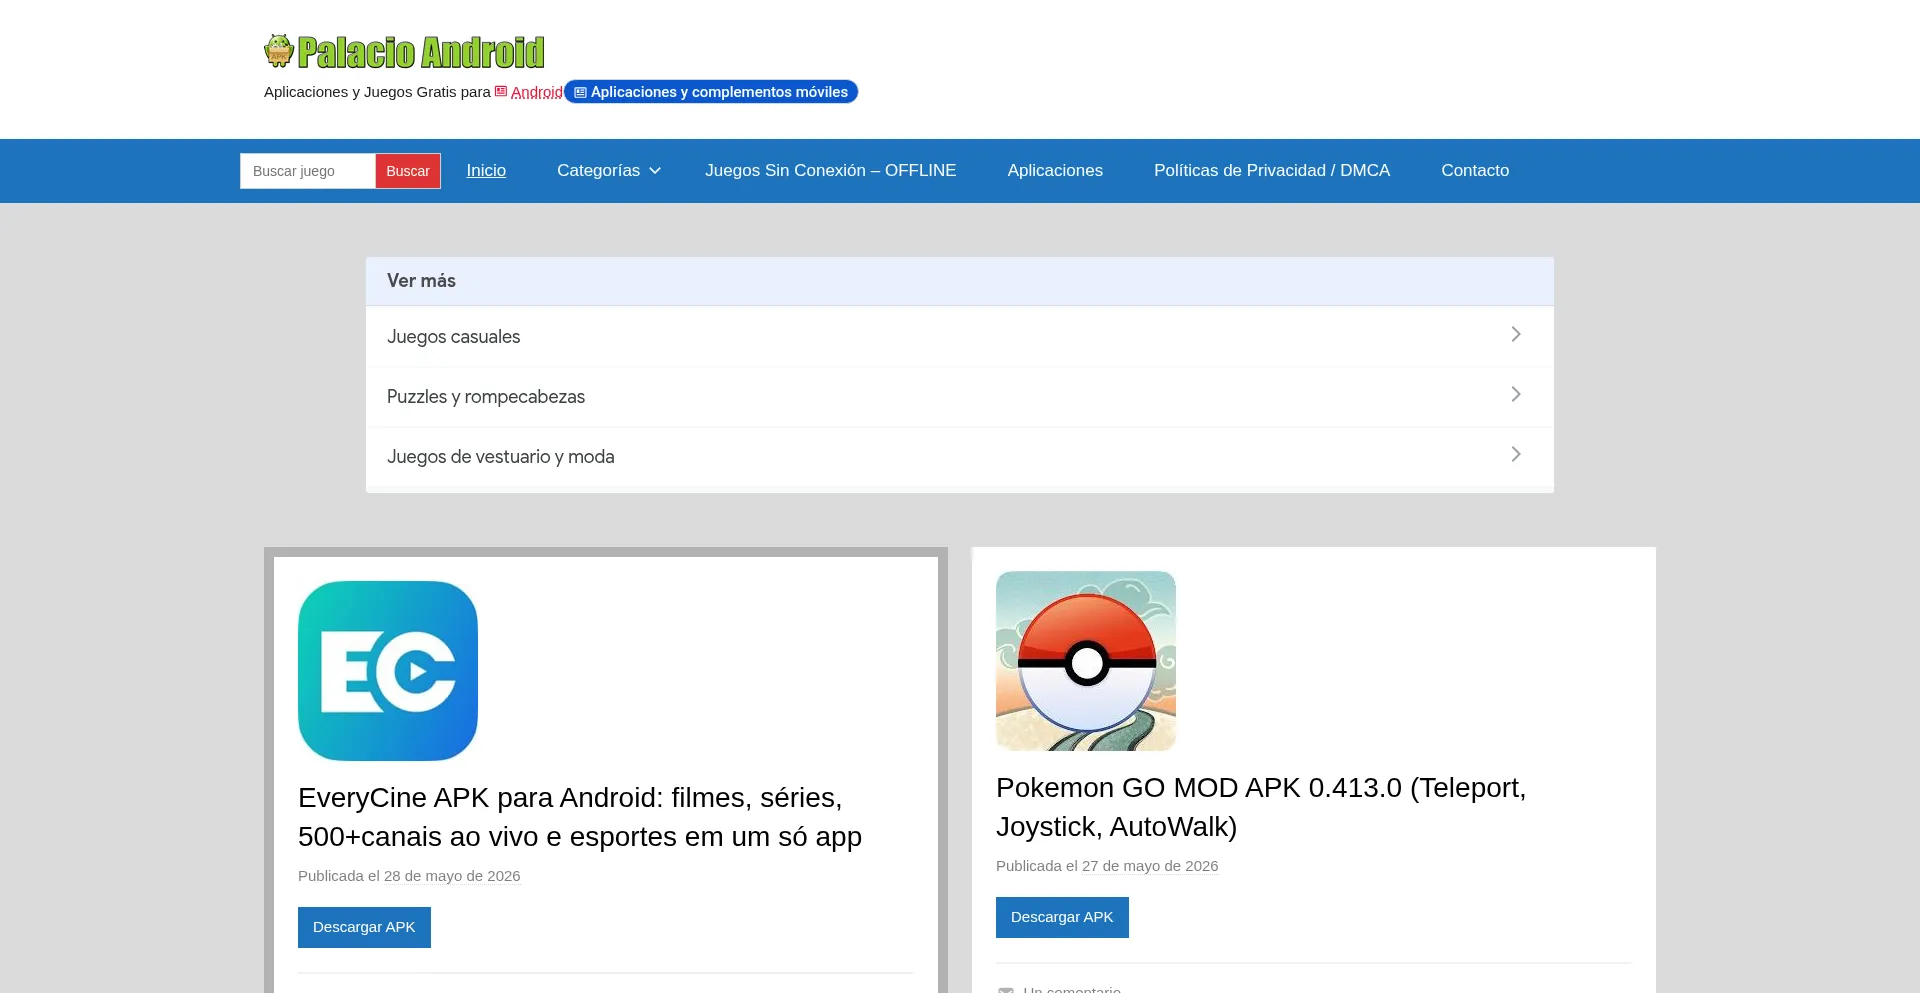Open Juegos de vestuario y moda row
This screenshot has width=1920, height=993.
960,457
